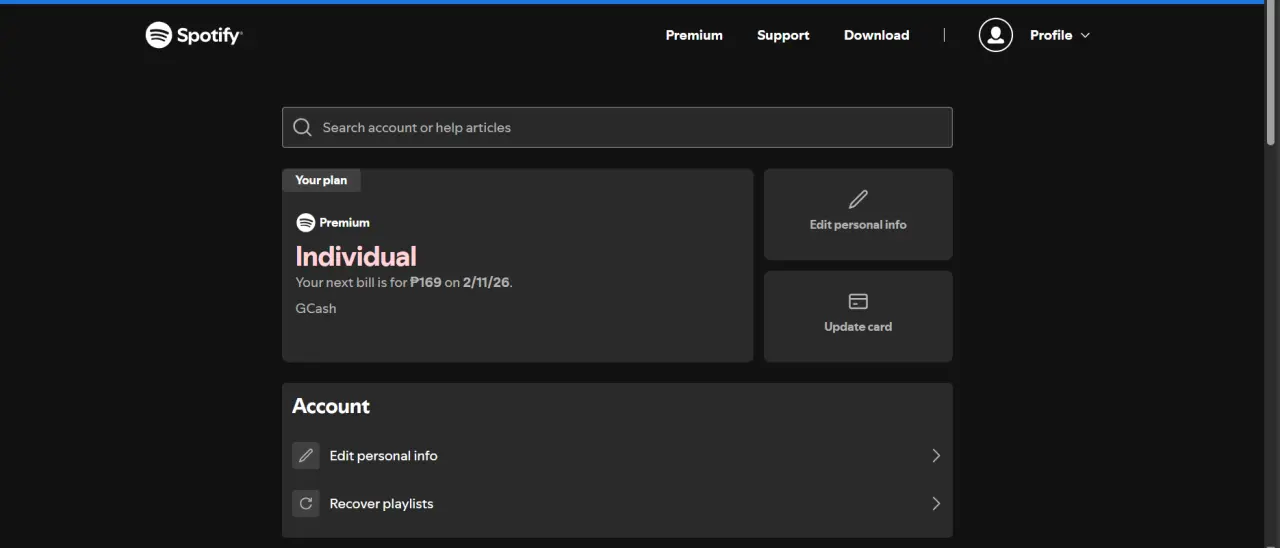The width and height of the screenshot is (1280, 548).
Task: Click the Spotify logo in the header
Action: click(194, 35)
